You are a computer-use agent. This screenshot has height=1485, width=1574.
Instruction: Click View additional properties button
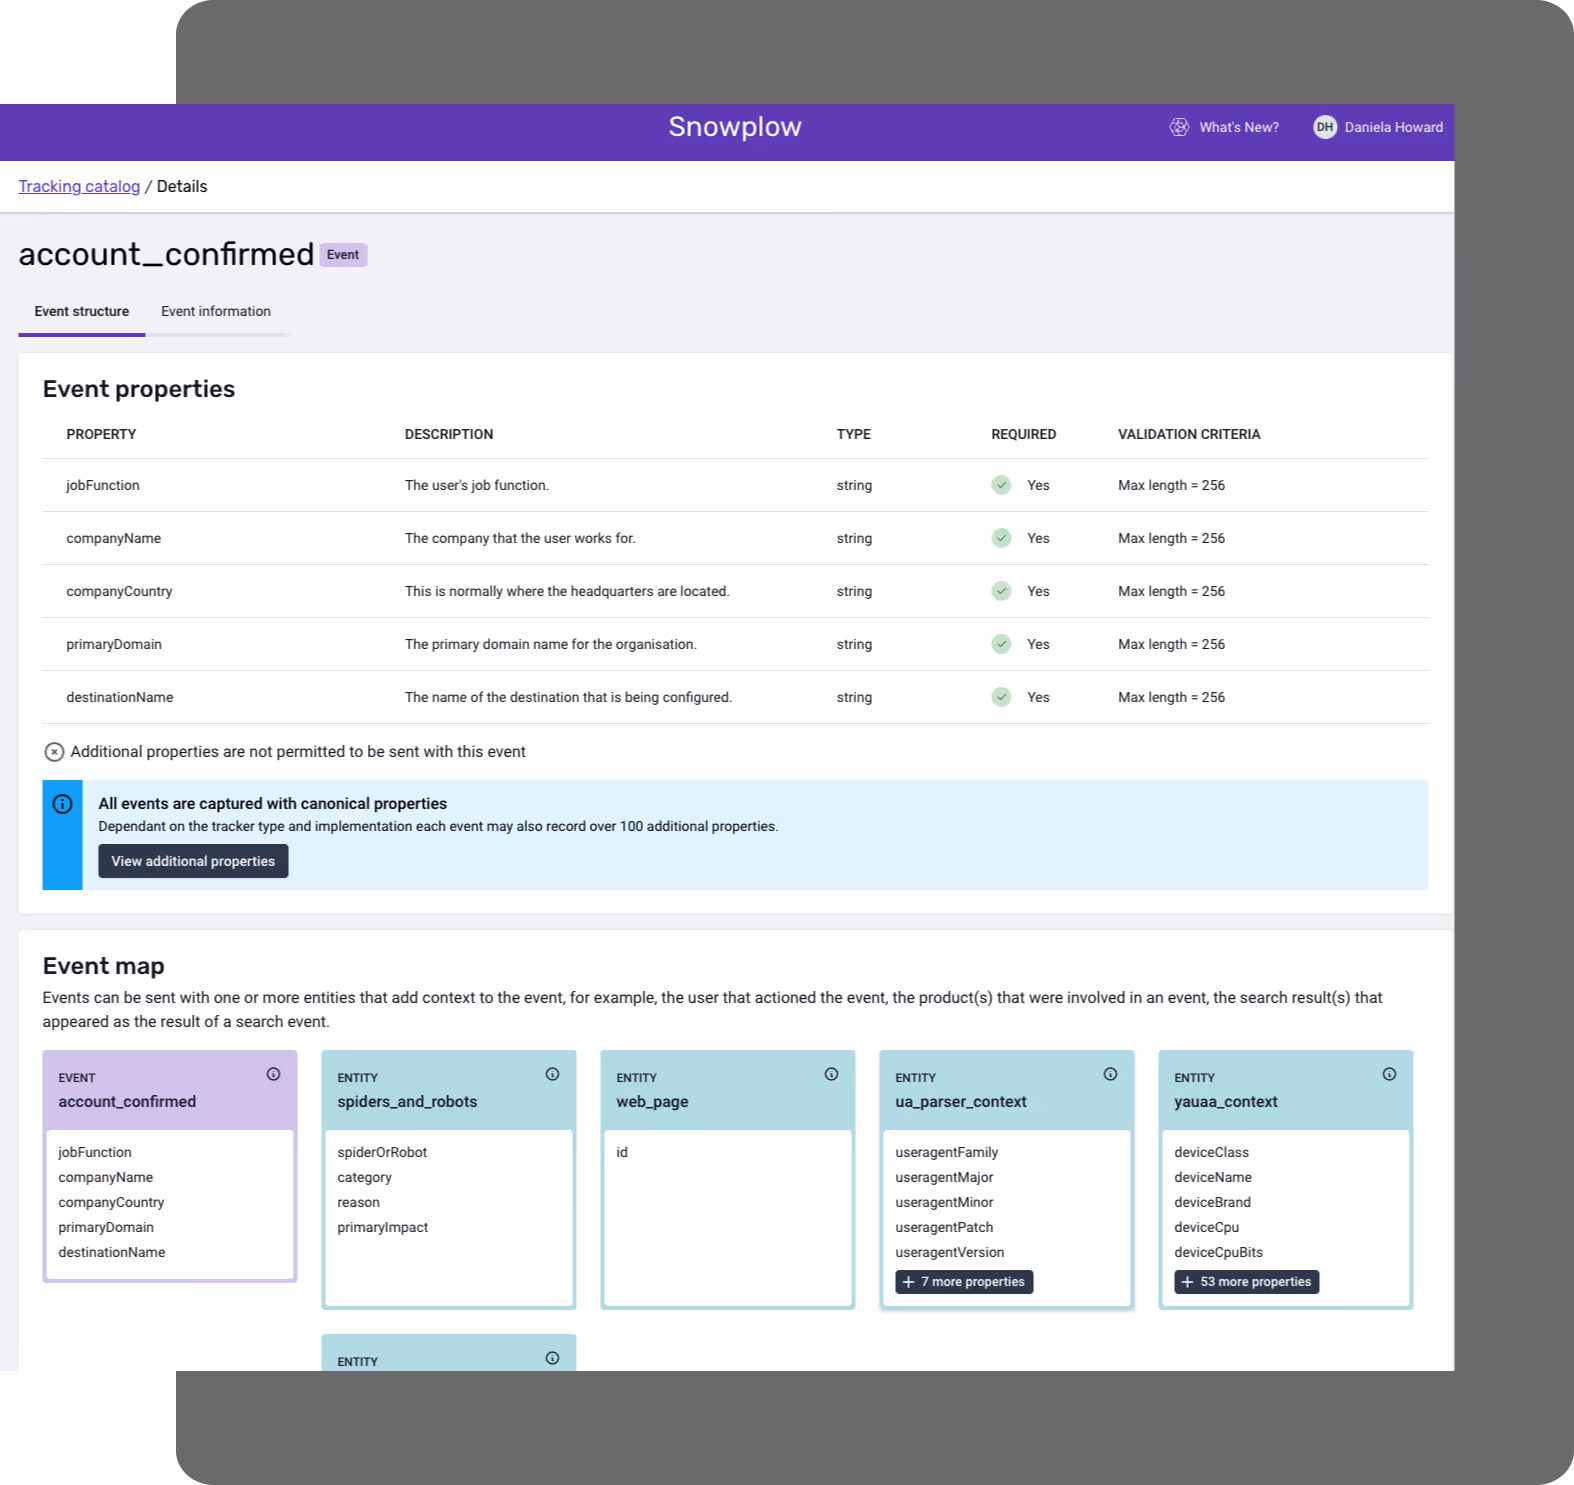click(x=193, y=861)
